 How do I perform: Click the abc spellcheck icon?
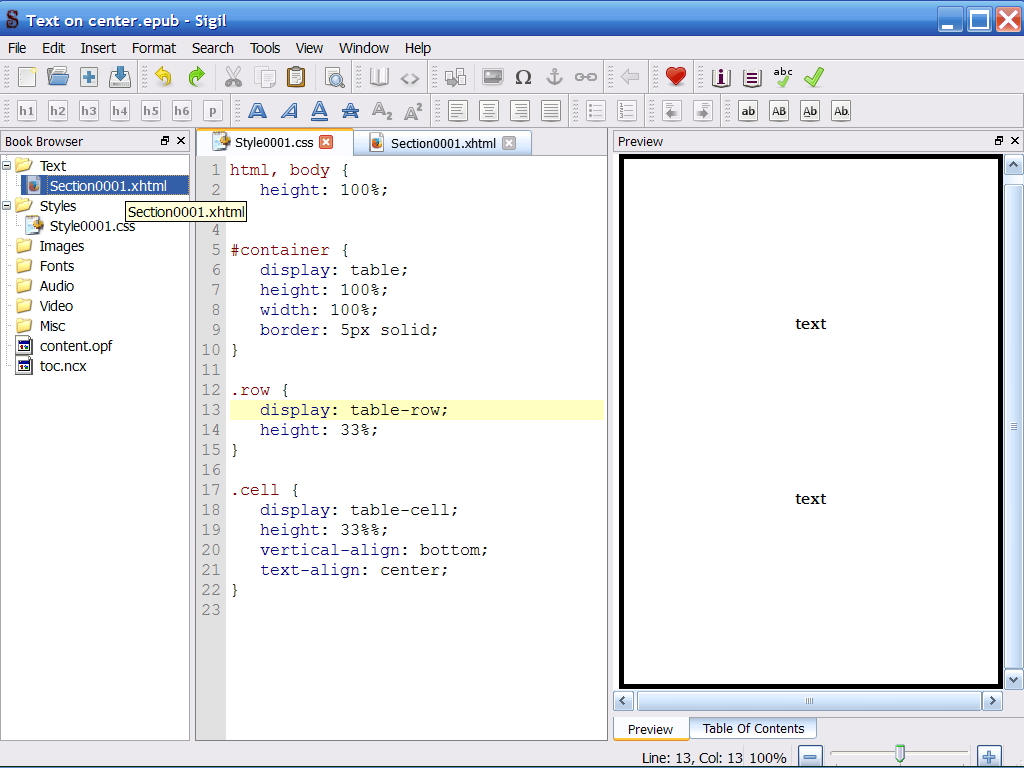point(783,77)
